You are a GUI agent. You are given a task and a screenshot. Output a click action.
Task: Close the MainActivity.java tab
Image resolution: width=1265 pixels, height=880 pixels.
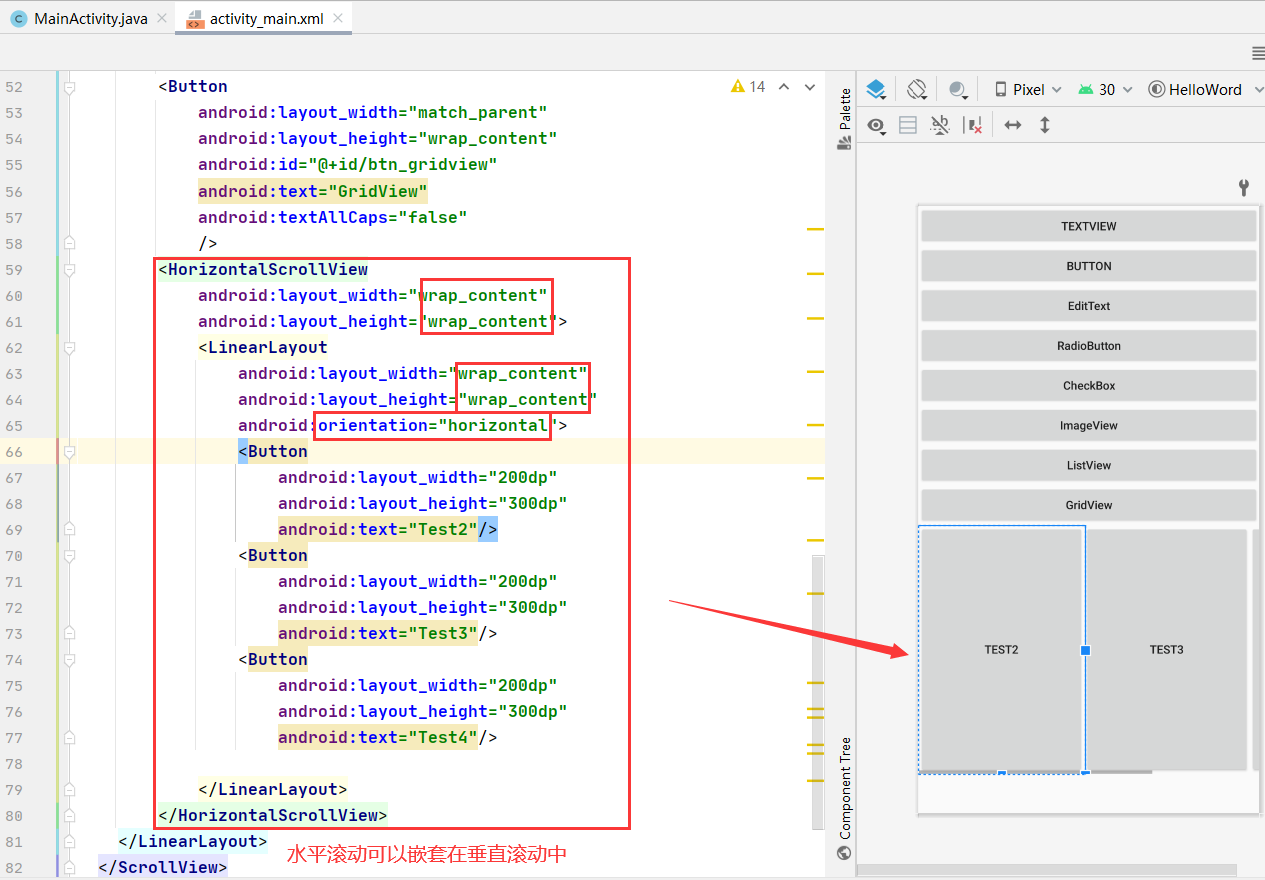(x=162, y=18)
